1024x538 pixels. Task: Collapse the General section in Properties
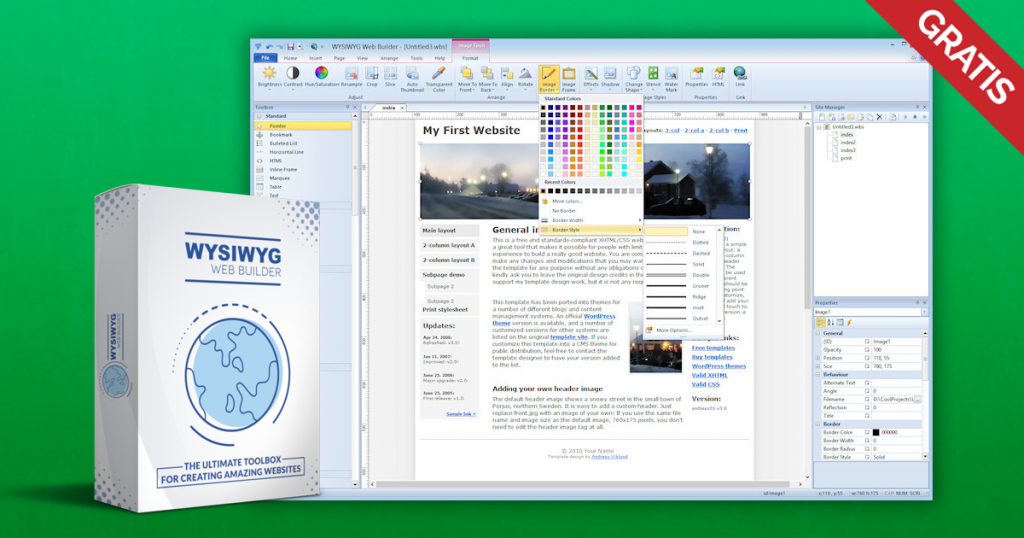click(x=817, y=332)
